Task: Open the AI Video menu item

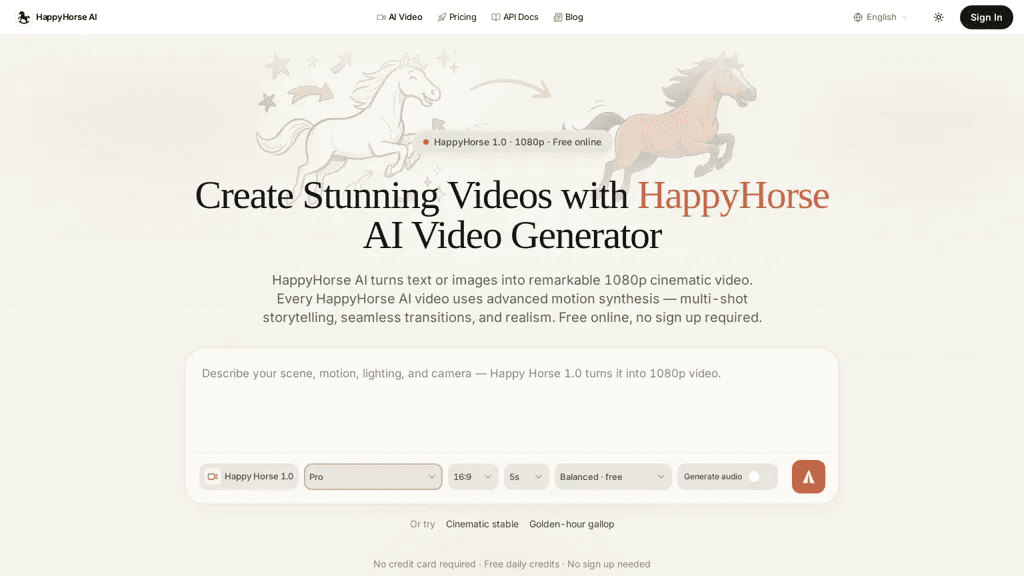Action: click(x=400, y=18)
